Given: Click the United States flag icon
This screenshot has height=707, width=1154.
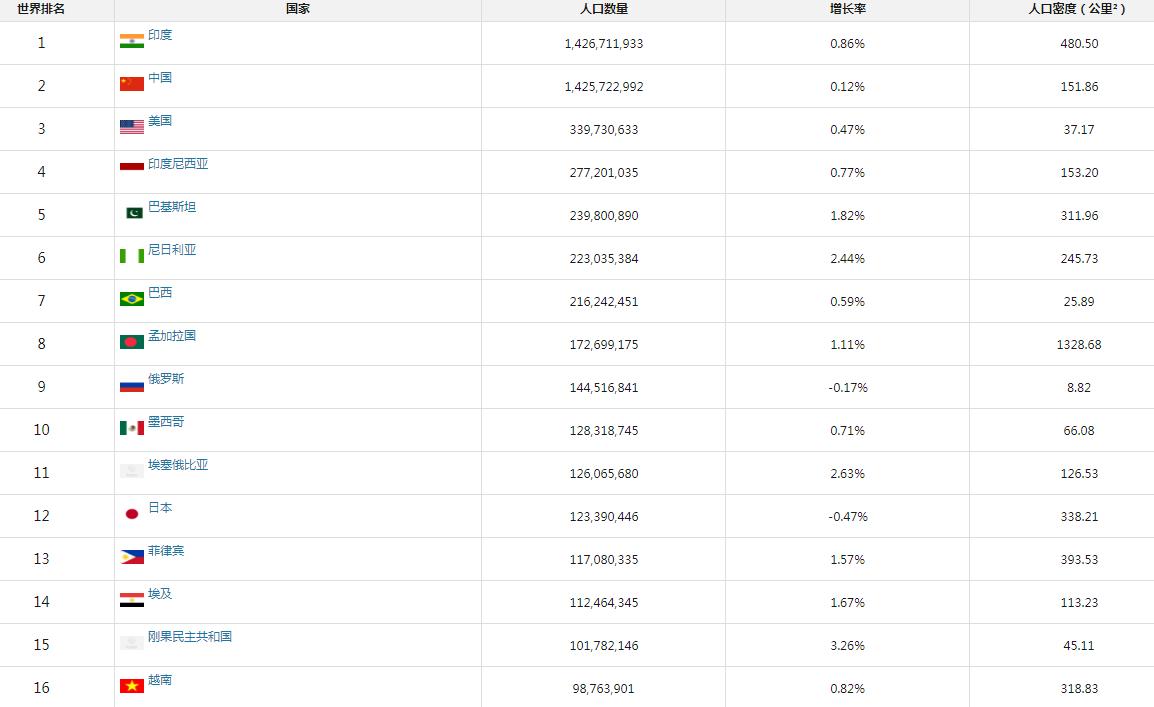Looking at the screenshot, I should [131, 127].
